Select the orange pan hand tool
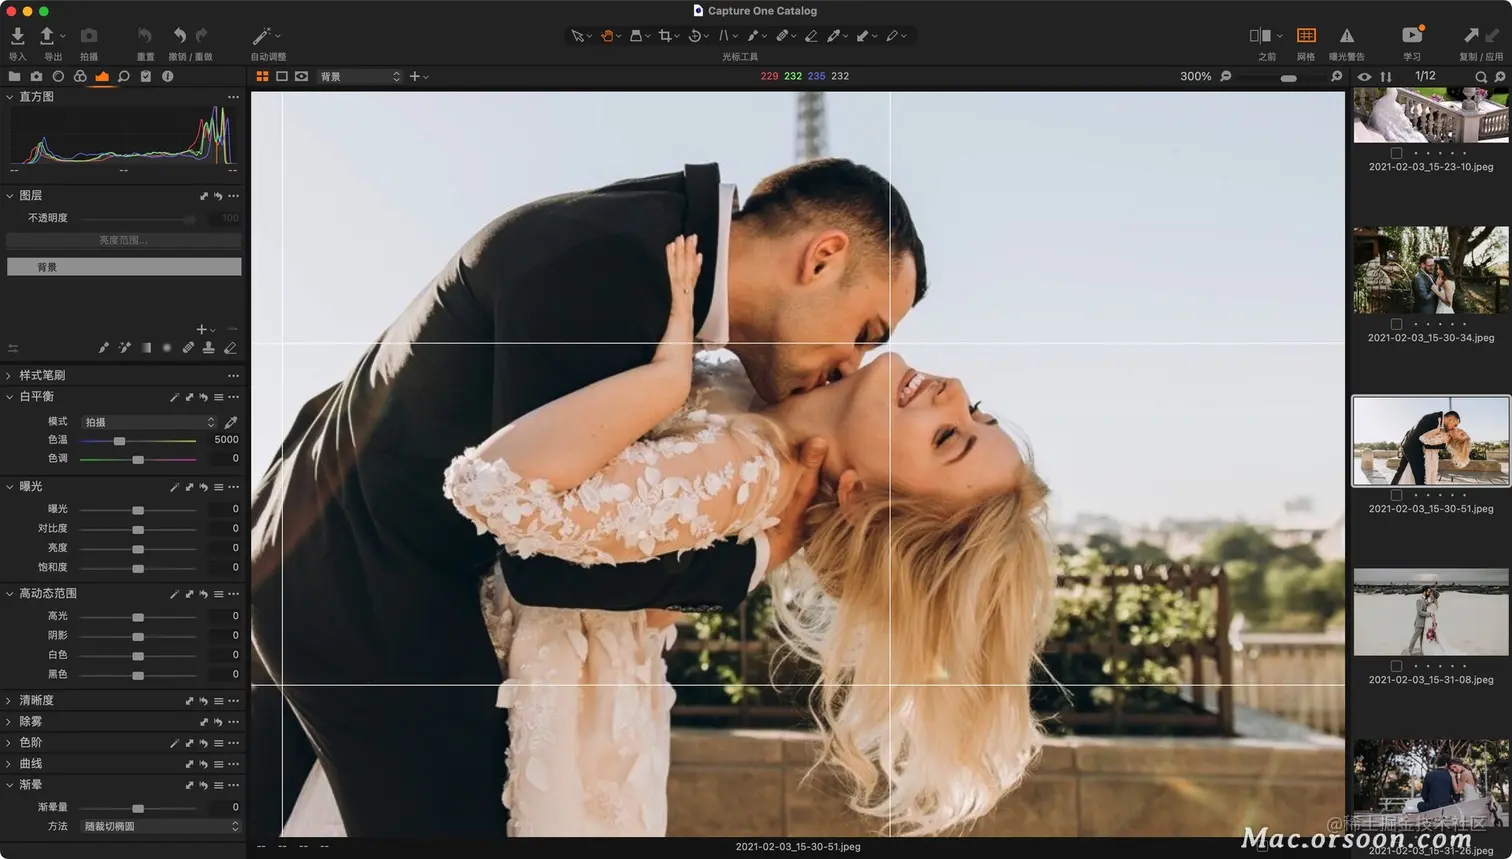Screen dimensions: 1512x859 point(607,36)
